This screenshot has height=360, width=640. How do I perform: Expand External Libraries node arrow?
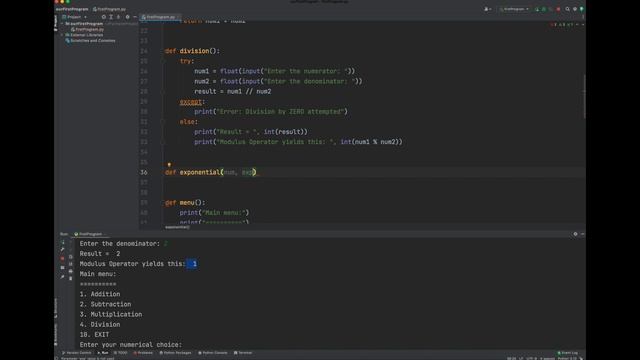coord(62,35)
